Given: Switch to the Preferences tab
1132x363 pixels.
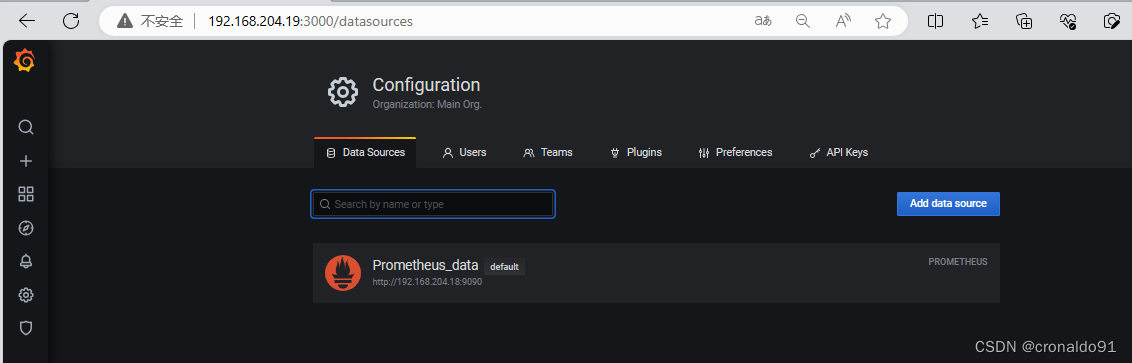Looking at the screenshot, I should pyautogui.click(x=735, y=152).
